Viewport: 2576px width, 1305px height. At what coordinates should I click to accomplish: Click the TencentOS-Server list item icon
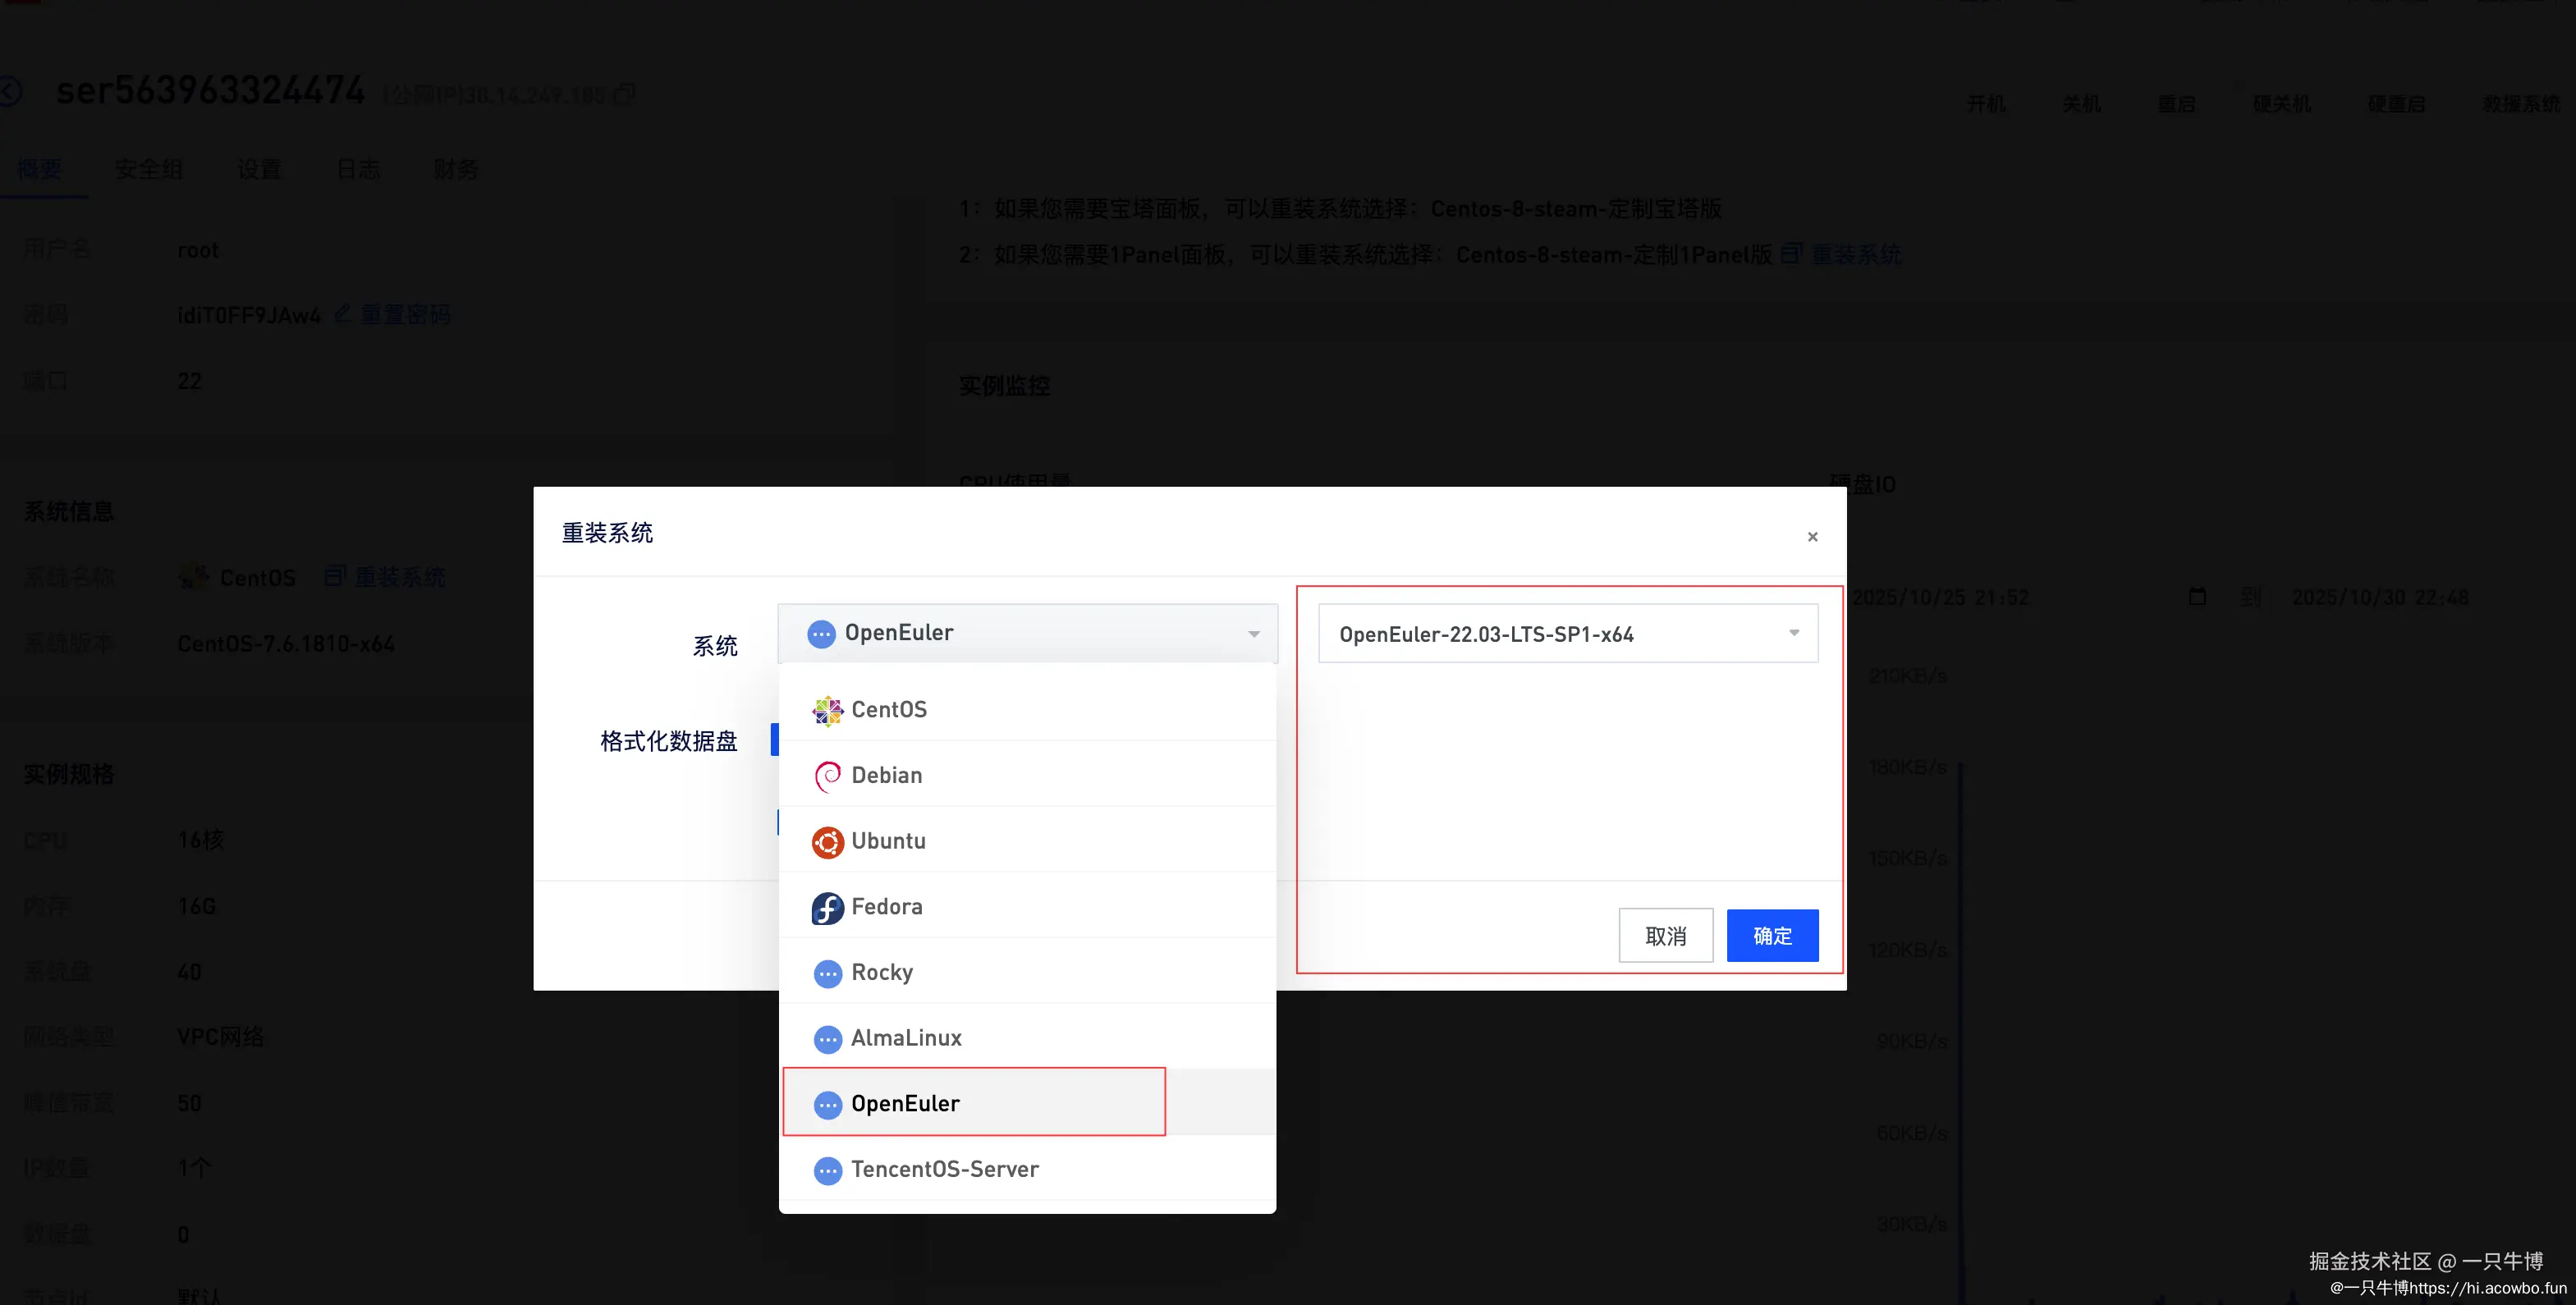point(827,1170)
